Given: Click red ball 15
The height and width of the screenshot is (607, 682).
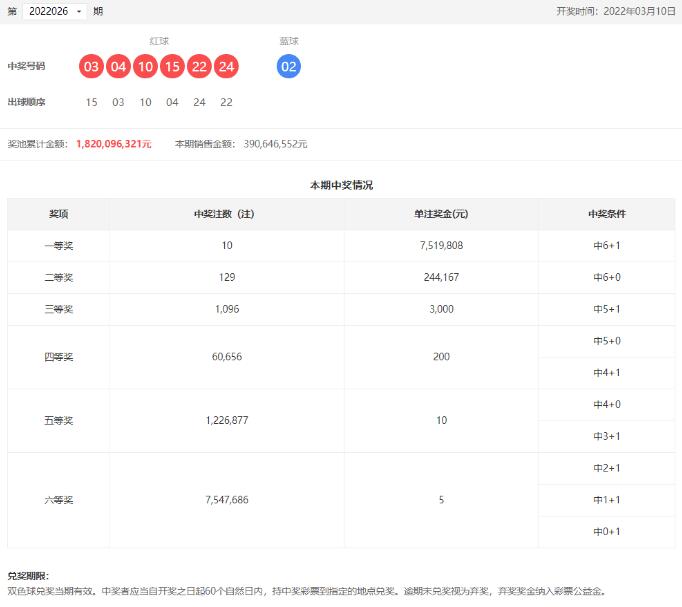Looking at the screenshot, I should pyautogui.click(x=172, y=67).
